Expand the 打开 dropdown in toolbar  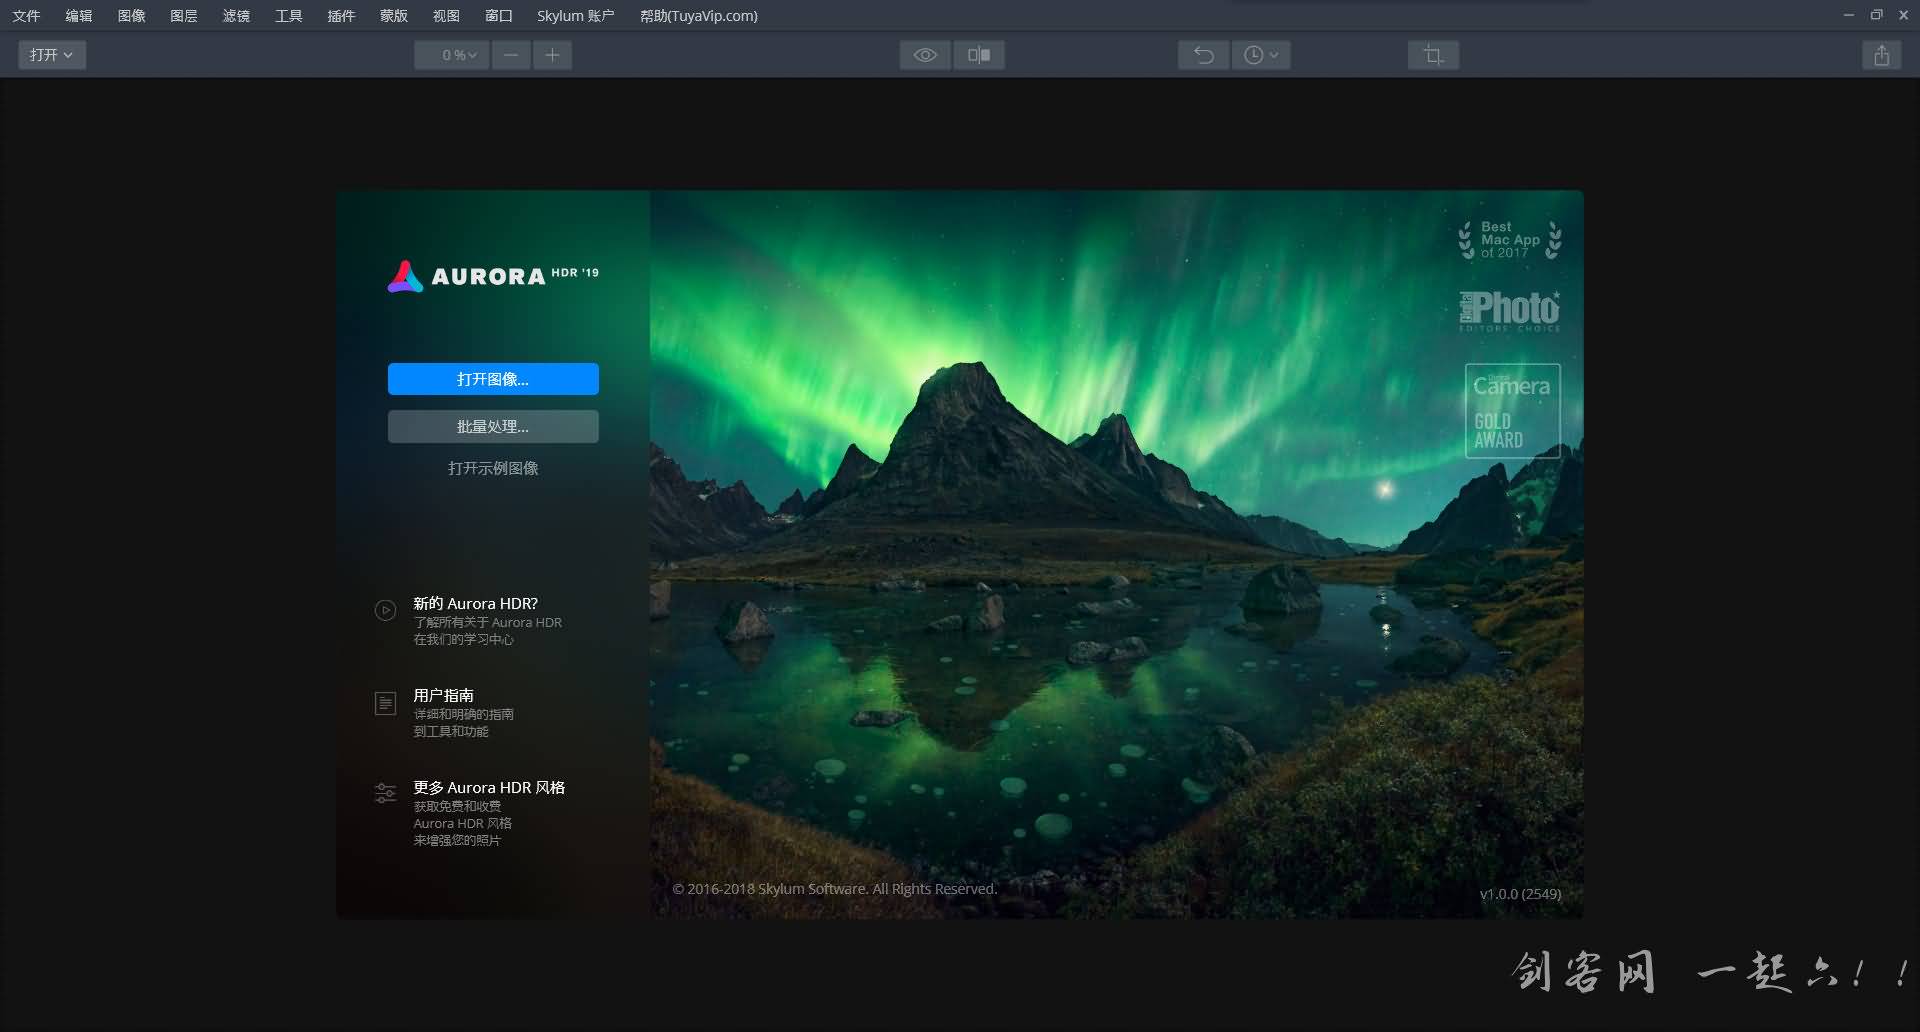click(x=52, y=55)
